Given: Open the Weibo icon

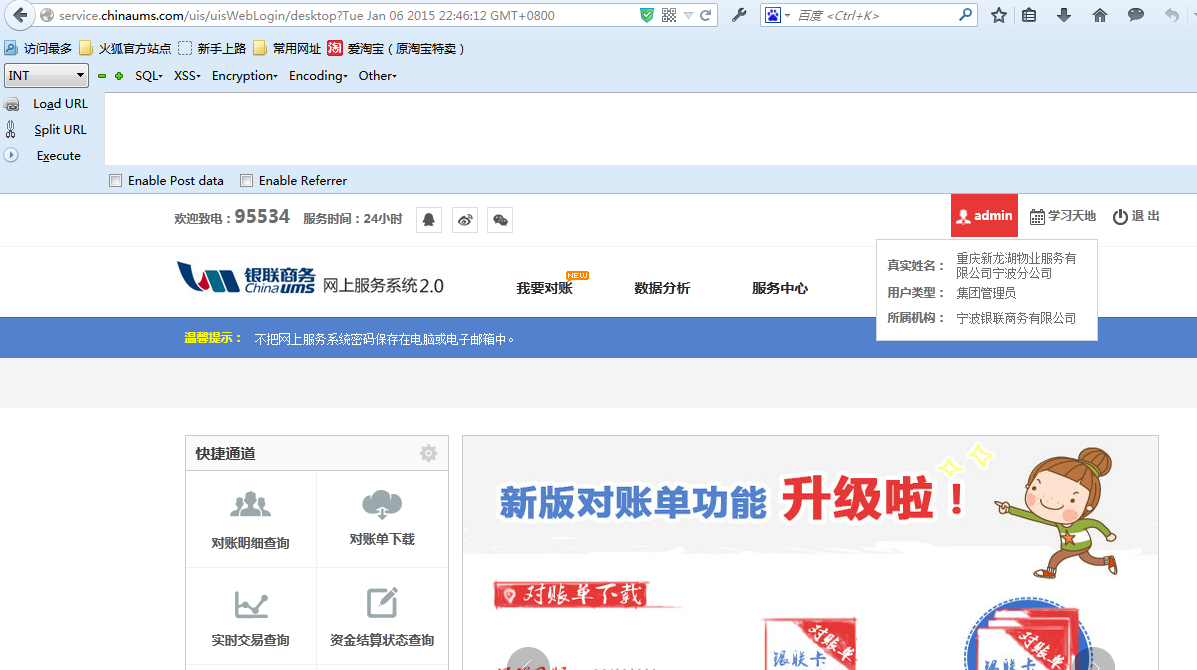Looking at the screenshot, I should point(465,220).
